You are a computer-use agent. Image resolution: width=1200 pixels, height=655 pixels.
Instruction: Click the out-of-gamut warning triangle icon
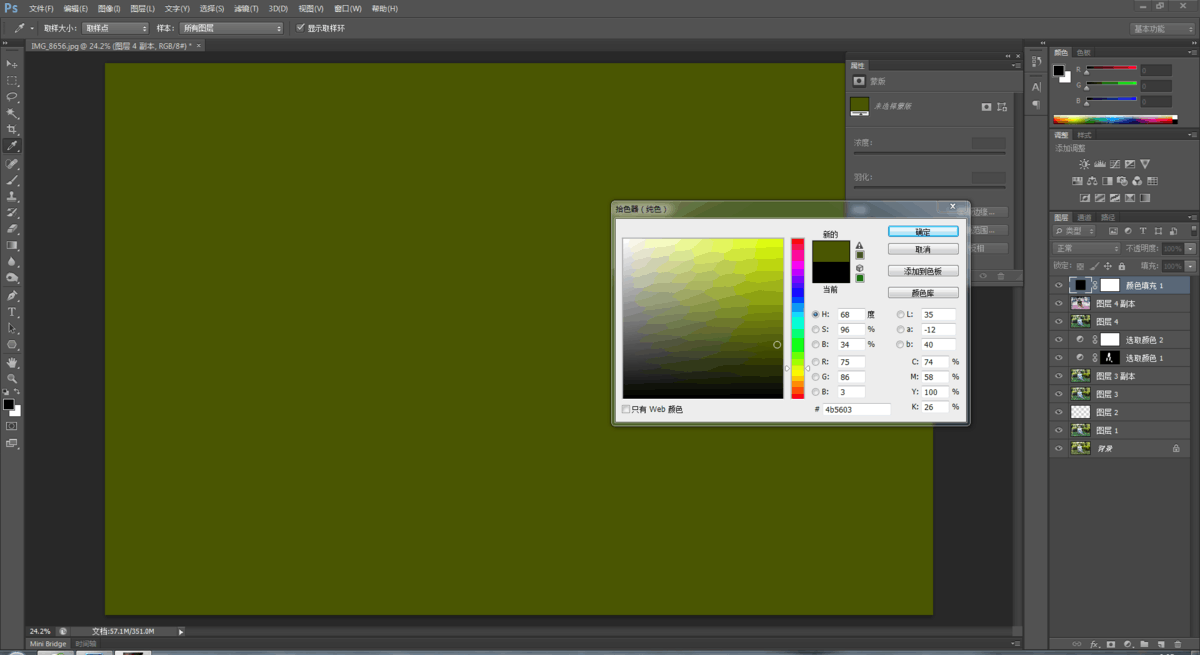(x=859, y=244)
